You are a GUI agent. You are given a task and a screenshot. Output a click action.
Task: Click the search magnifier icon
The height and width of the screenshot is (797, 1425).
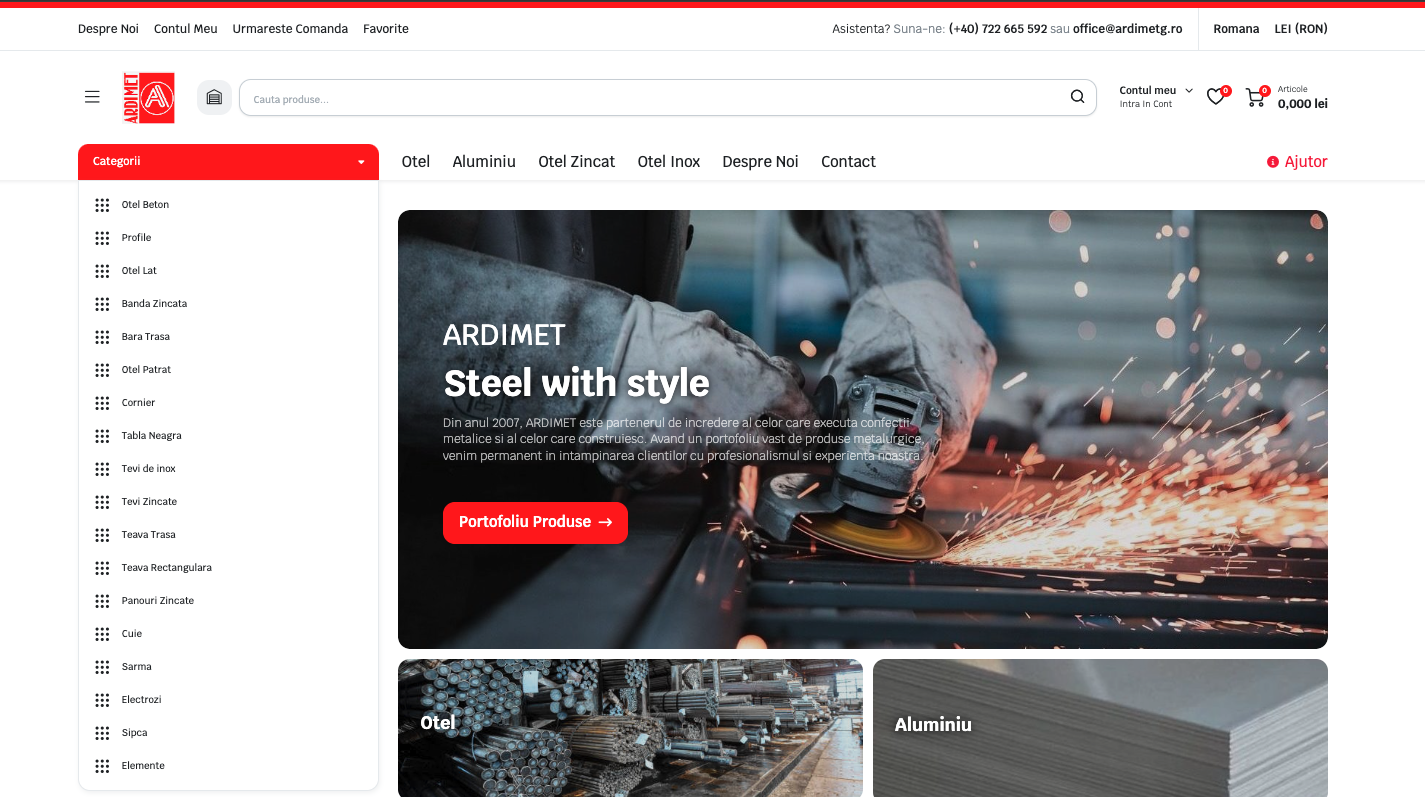[1077, 97]
